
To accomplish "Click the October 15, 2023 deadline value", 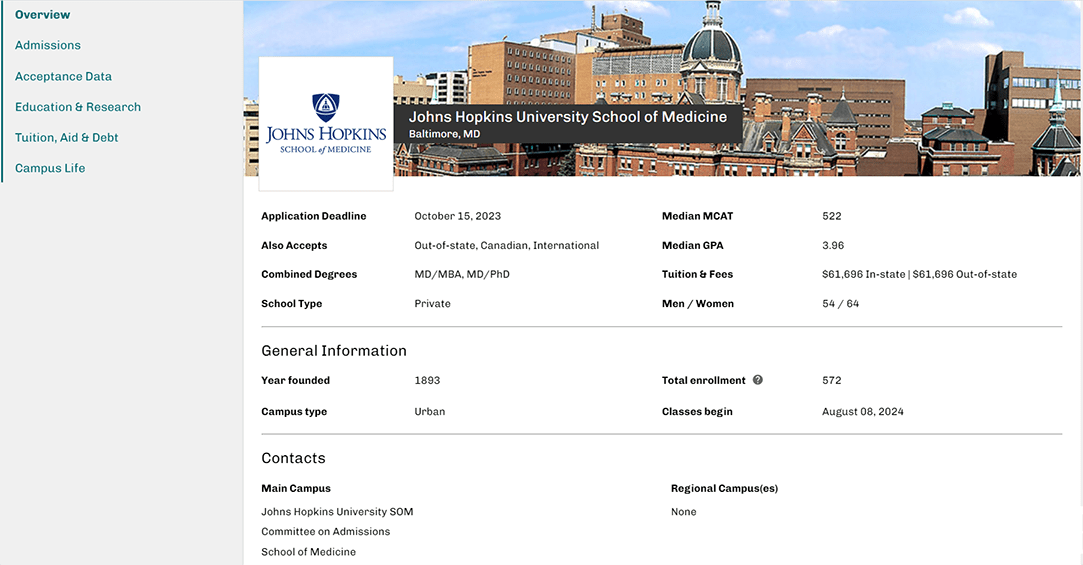I will click(457, 216).
